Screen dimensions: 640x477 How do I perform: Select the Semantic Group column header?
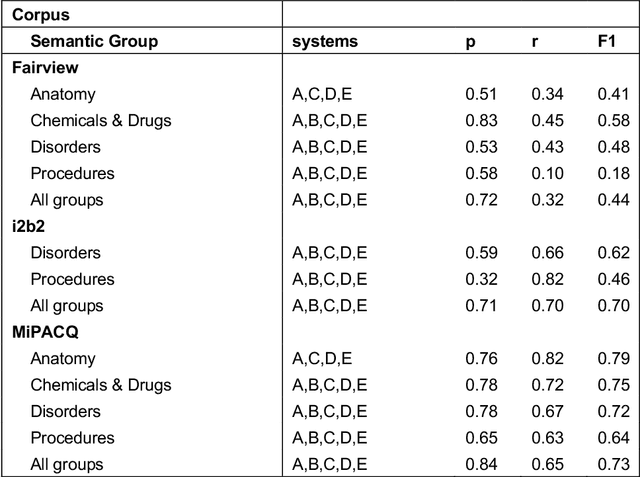pos(94,42)
